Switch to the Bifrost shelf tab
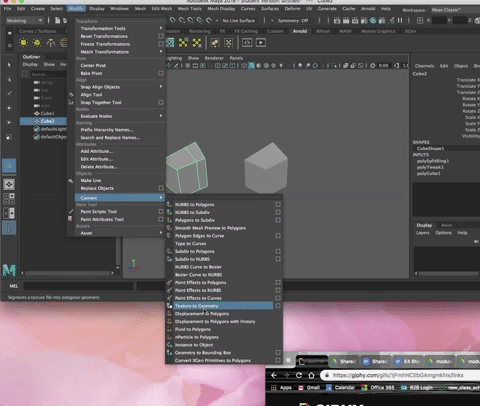Viewport: 480px width, 406px height. pyautogui.click(x=323, y=31)
